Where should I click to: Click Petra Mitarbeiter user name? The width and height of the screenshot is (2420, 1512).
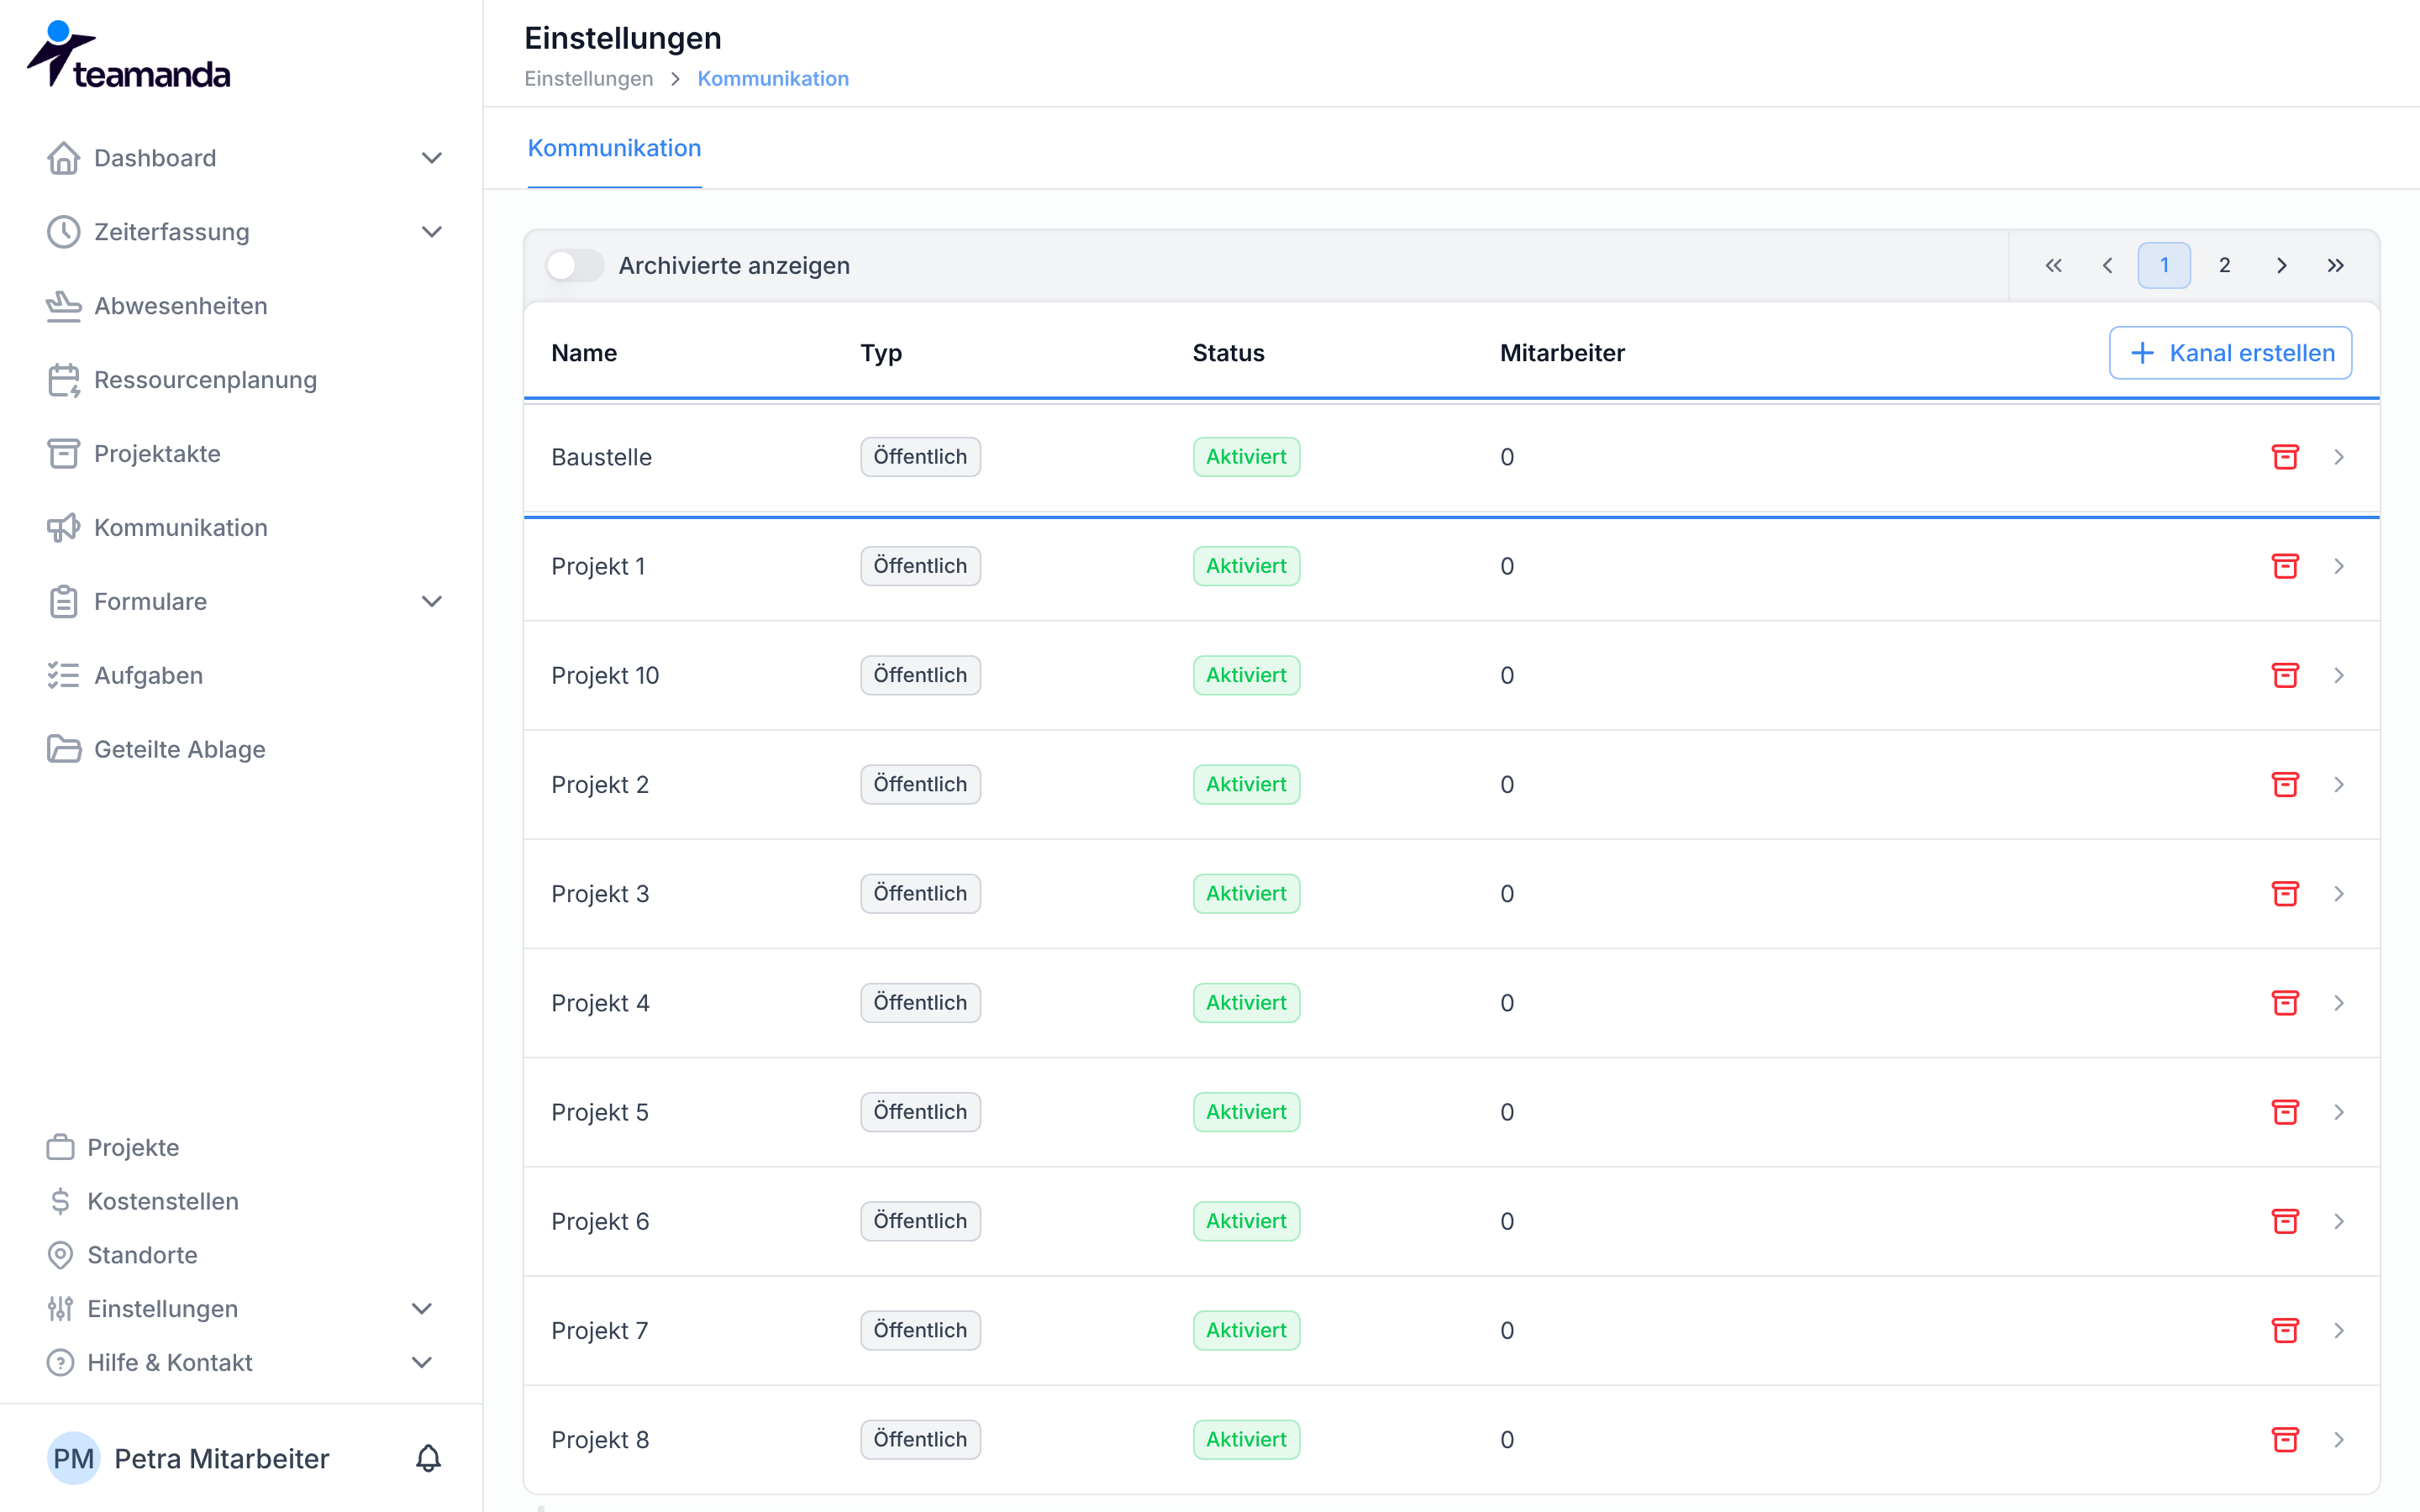coord(222,1459)
